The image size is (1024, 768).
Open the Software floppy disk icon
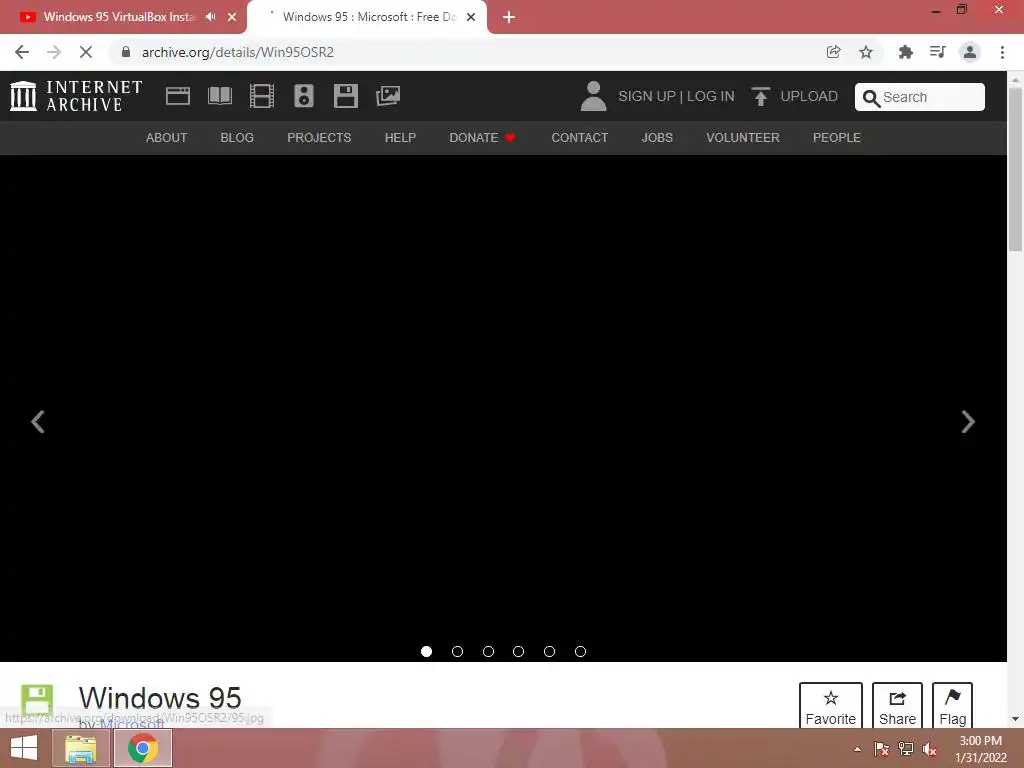(x=345, y=96)
